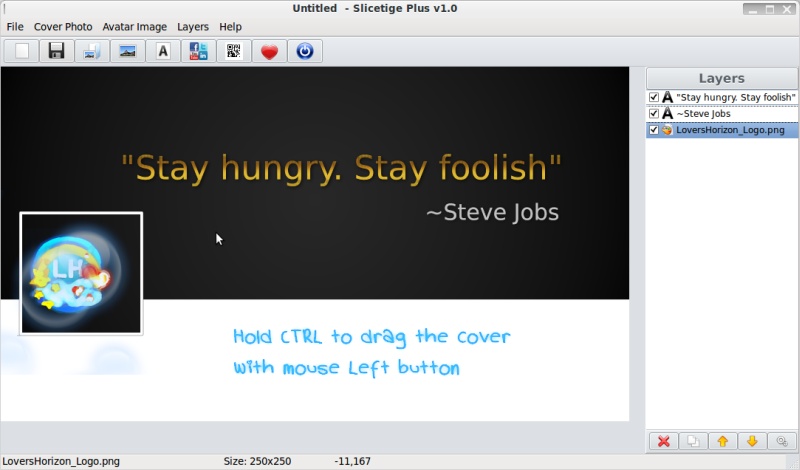Click the New blank document toolbar icon
Image resolution: width=800 pixels, height=470 pixels.
pos(21,51)
